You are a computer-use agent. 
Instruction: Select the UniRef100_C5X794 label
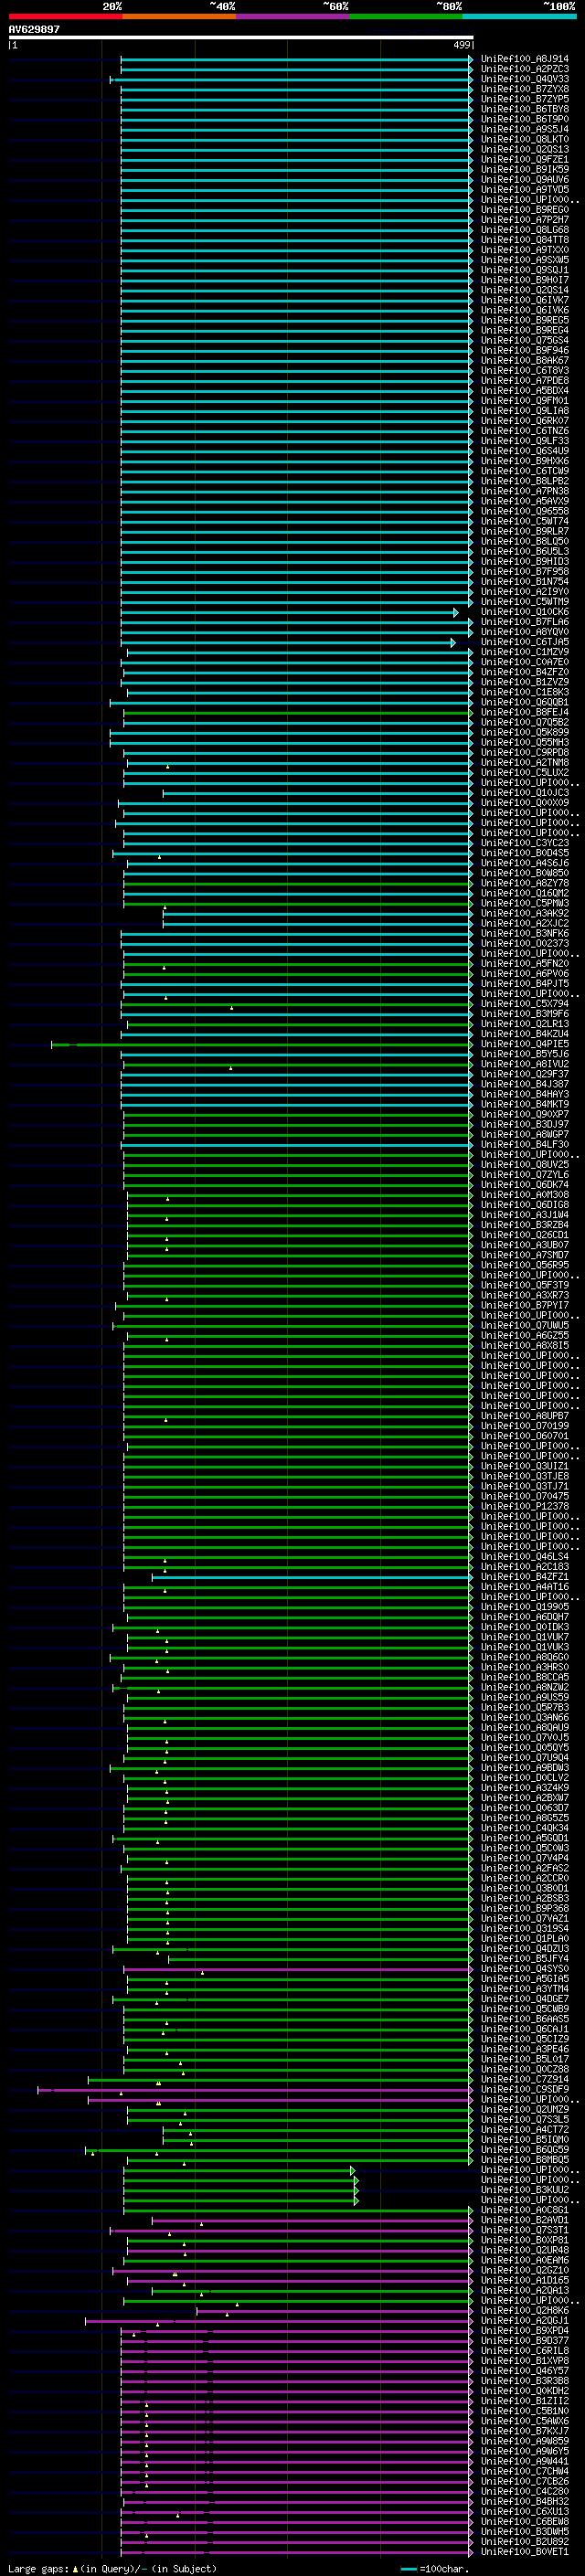(x=524, y=1004)
